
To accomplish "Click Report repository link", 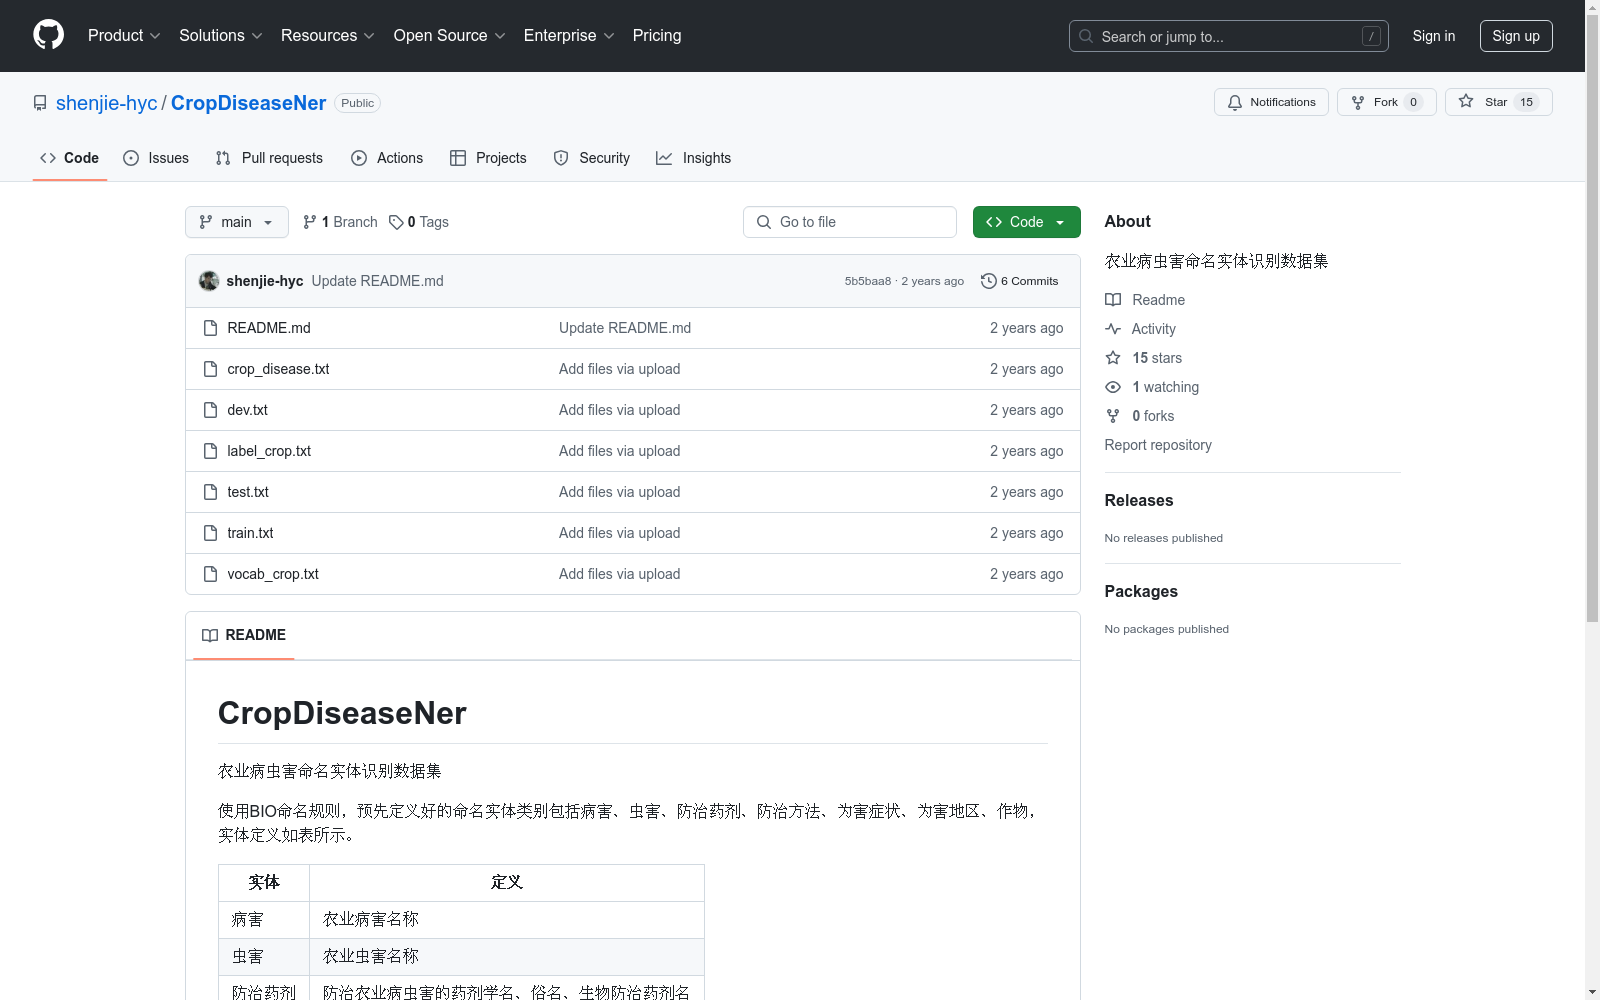I will coord(1158,445).
